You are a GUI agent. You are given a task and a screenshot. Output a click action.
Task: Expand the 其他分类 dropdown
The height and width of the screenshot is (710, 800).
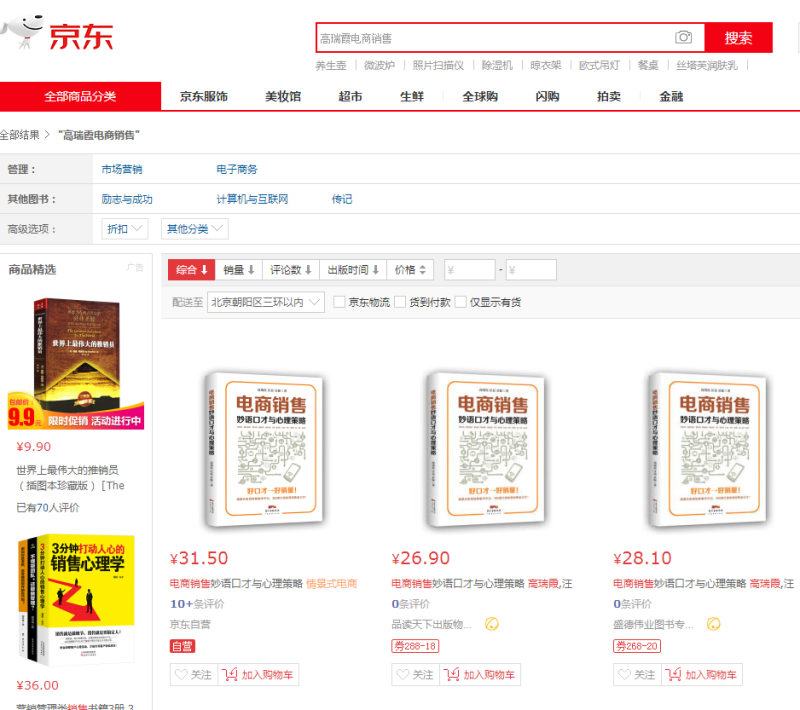[x=194, y=229]
